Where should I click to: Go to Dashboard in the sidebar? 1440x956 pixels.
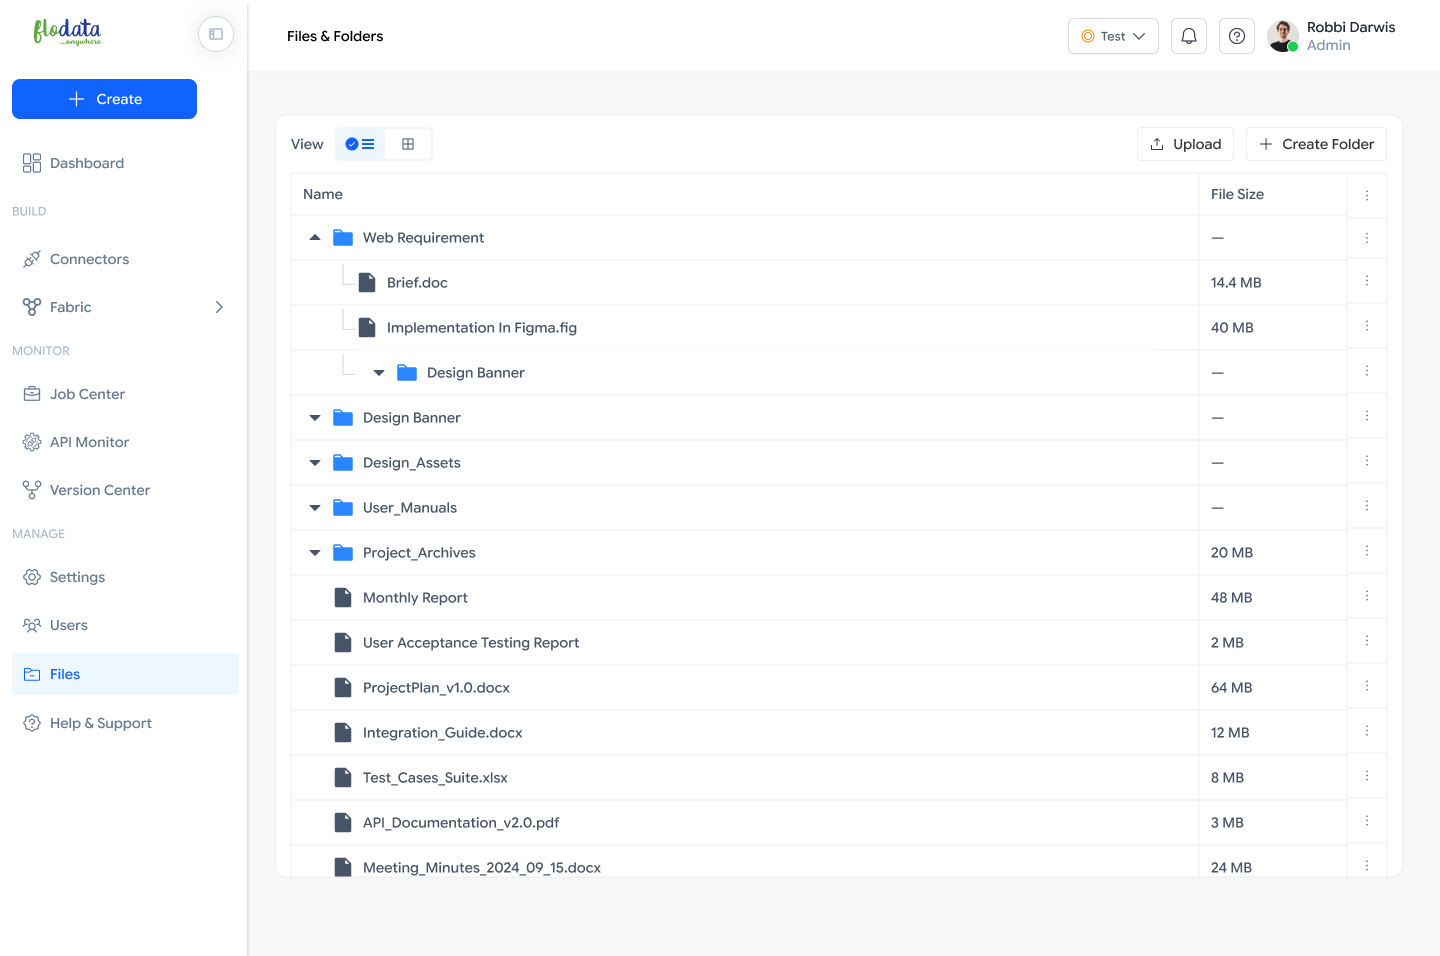(x=87, y=163)
